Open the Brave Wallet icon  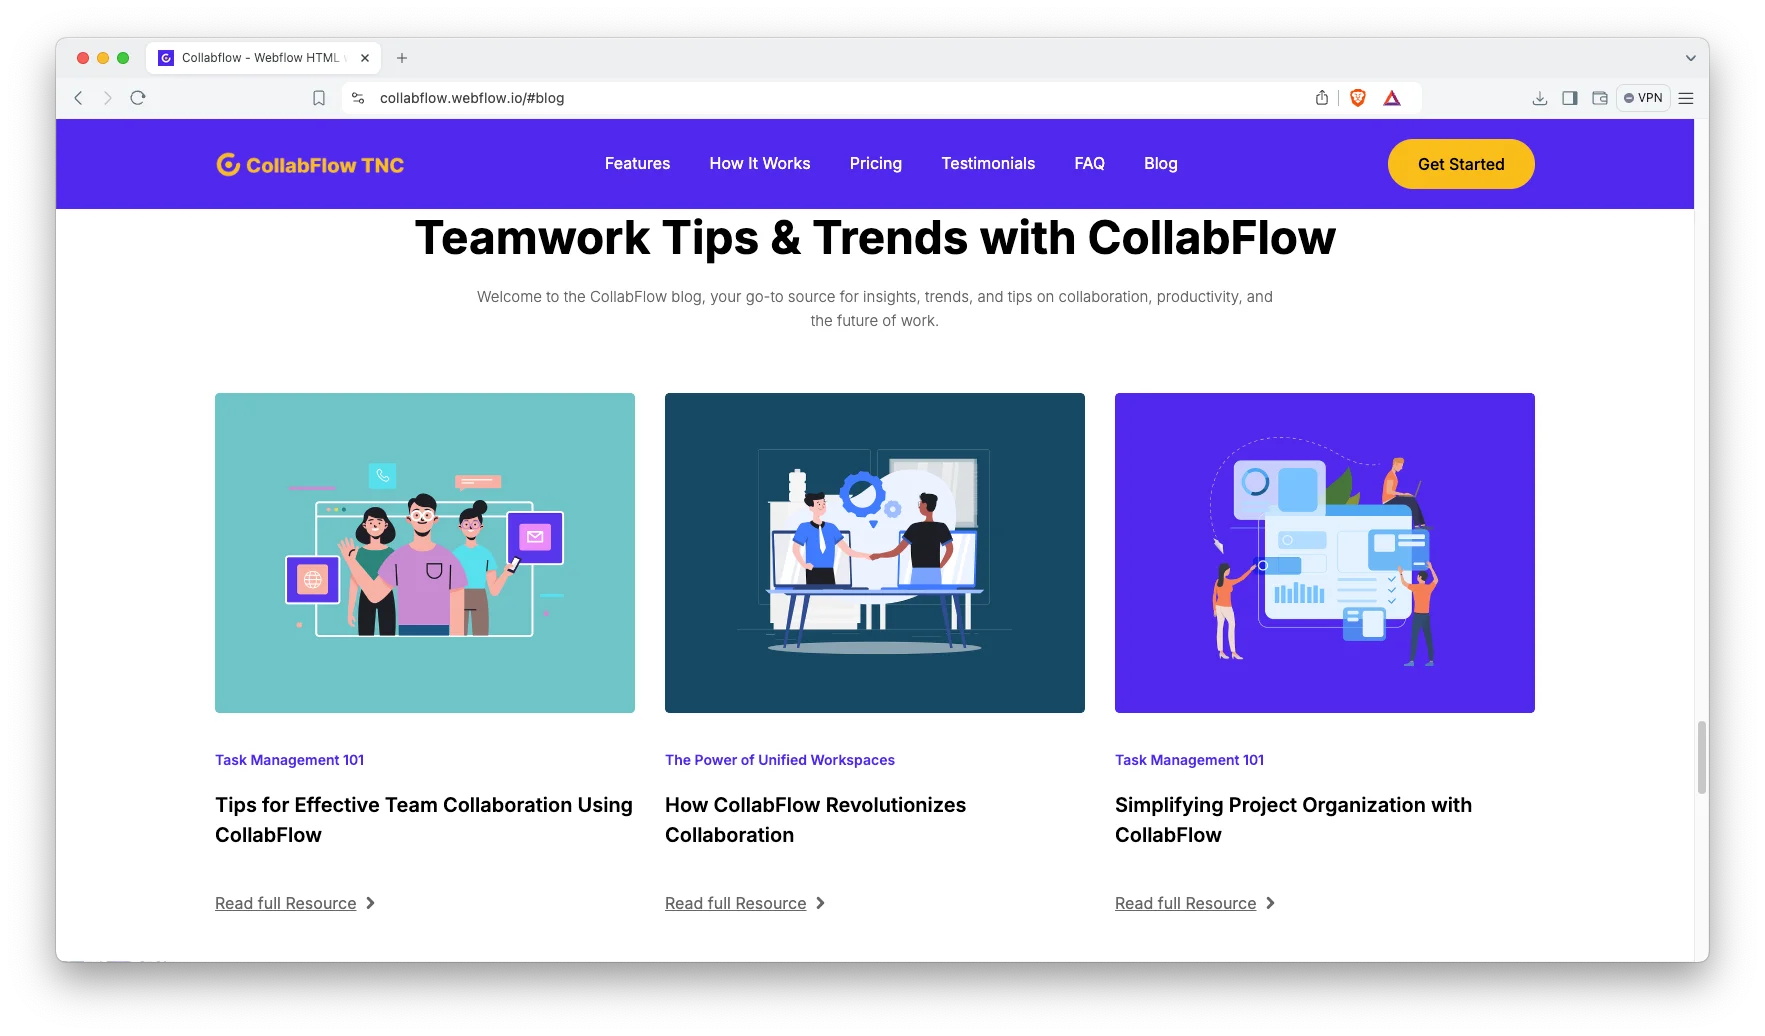(1599, 98)
